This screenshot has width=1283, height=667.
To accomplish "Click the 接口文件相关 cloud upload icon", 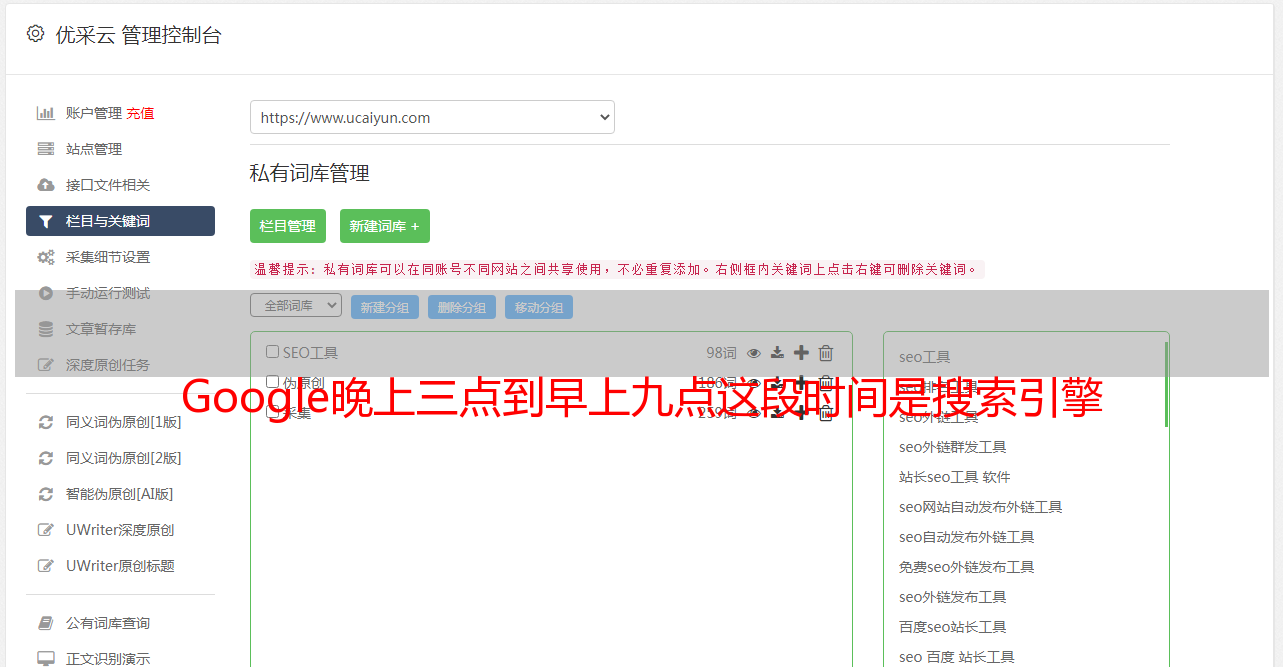I will [46, 185].
